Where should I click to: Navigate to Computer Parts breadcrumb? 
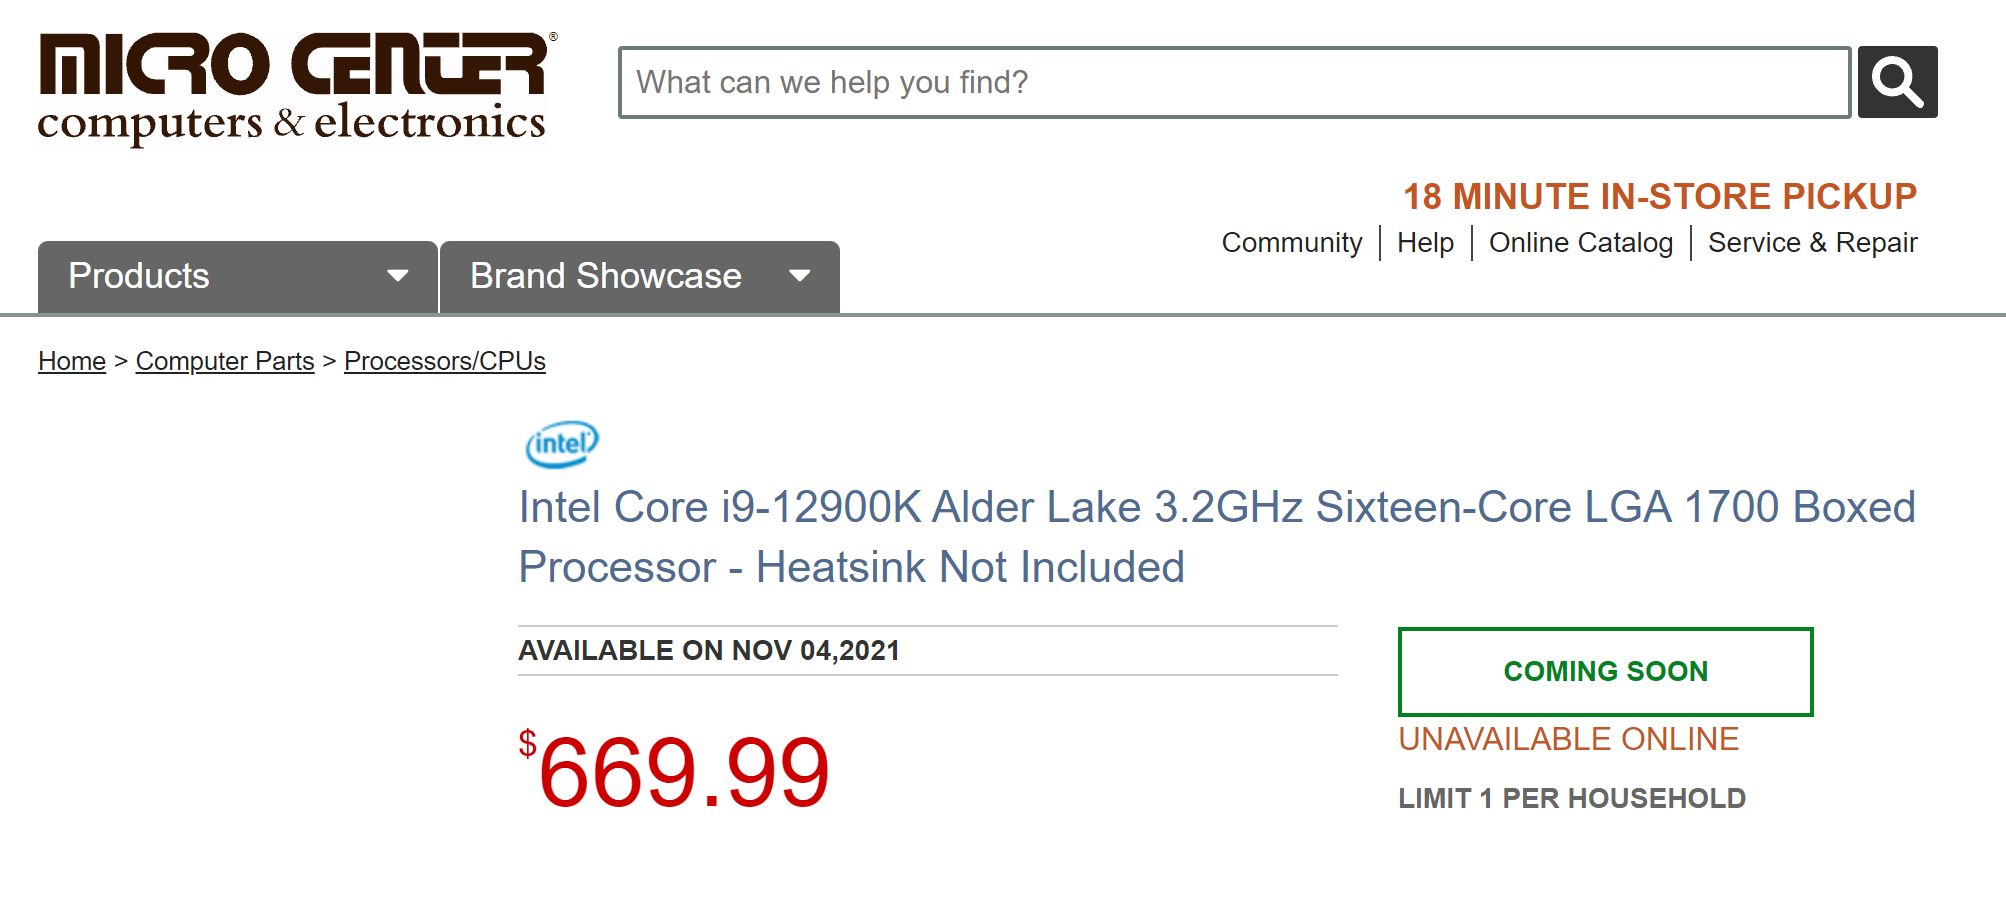click(225, 361)
